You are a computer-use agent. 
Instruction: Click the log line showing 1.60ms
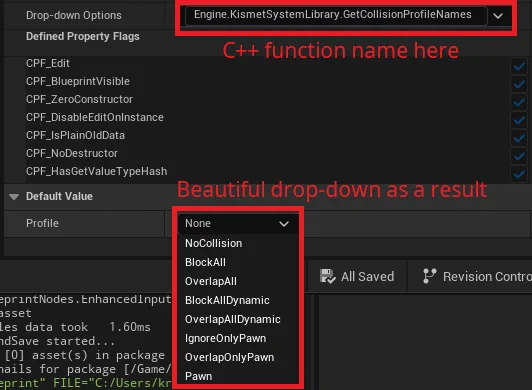75,327
